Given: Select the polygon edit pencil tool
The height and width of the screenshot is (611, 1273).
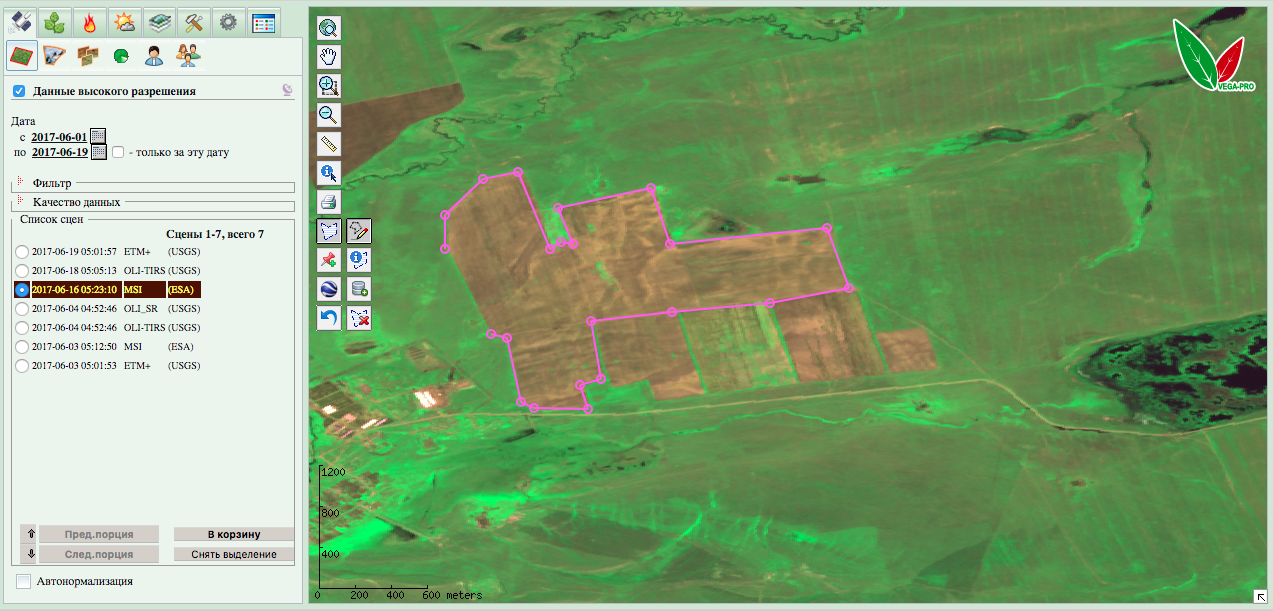Looking at the screenshot, I should pos(359,231).
